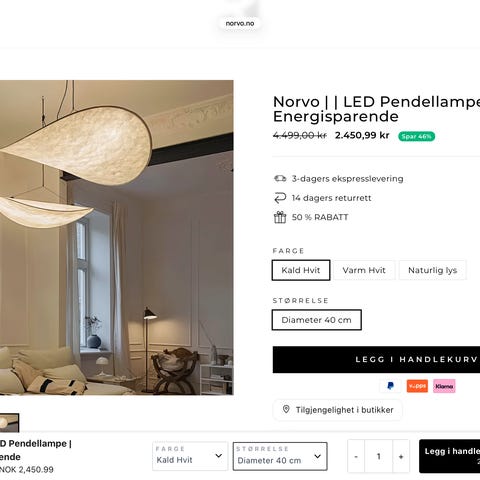Click the location pin icon

pos(286,409)
